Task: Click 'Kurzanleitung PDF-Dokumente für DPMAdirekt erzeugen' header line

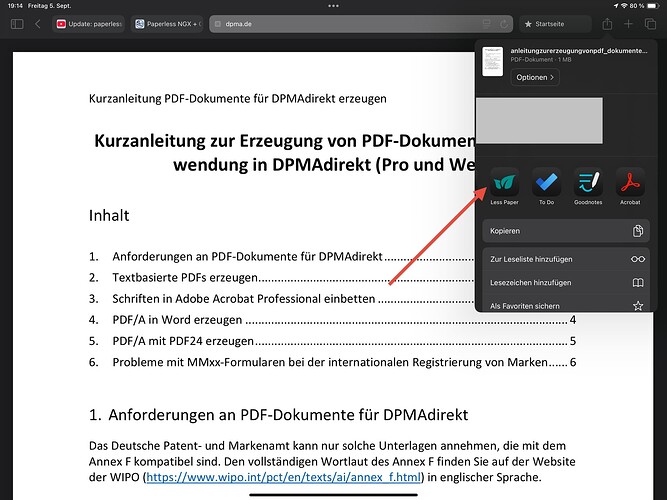Action: (238, 99)
